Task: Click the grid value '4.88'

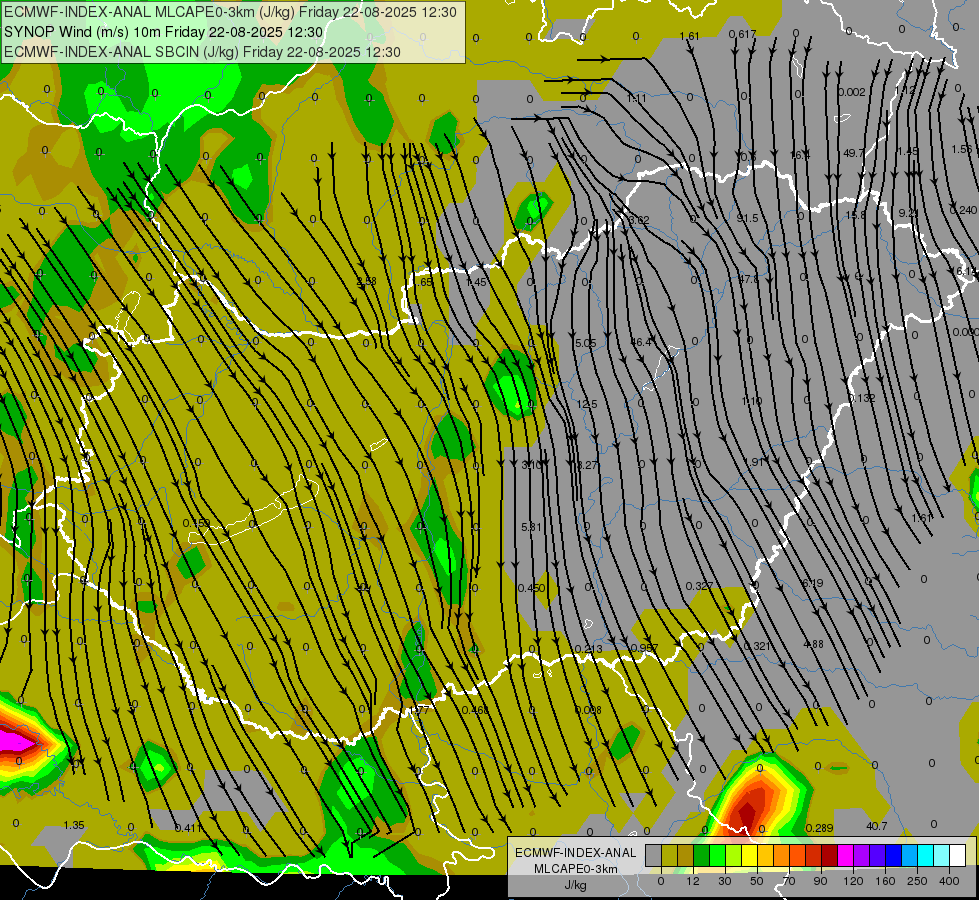Action: (813, 644)
